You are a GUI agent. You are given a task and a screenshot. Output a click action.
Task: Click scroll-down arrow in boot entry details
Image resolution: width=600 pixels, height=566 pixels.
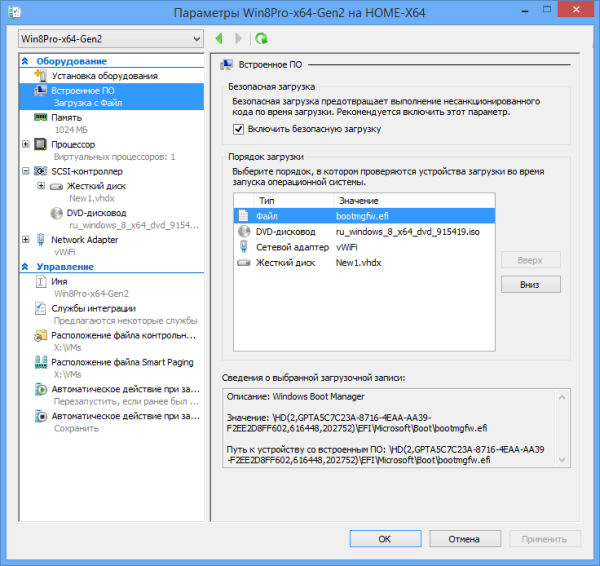[562, 460]
